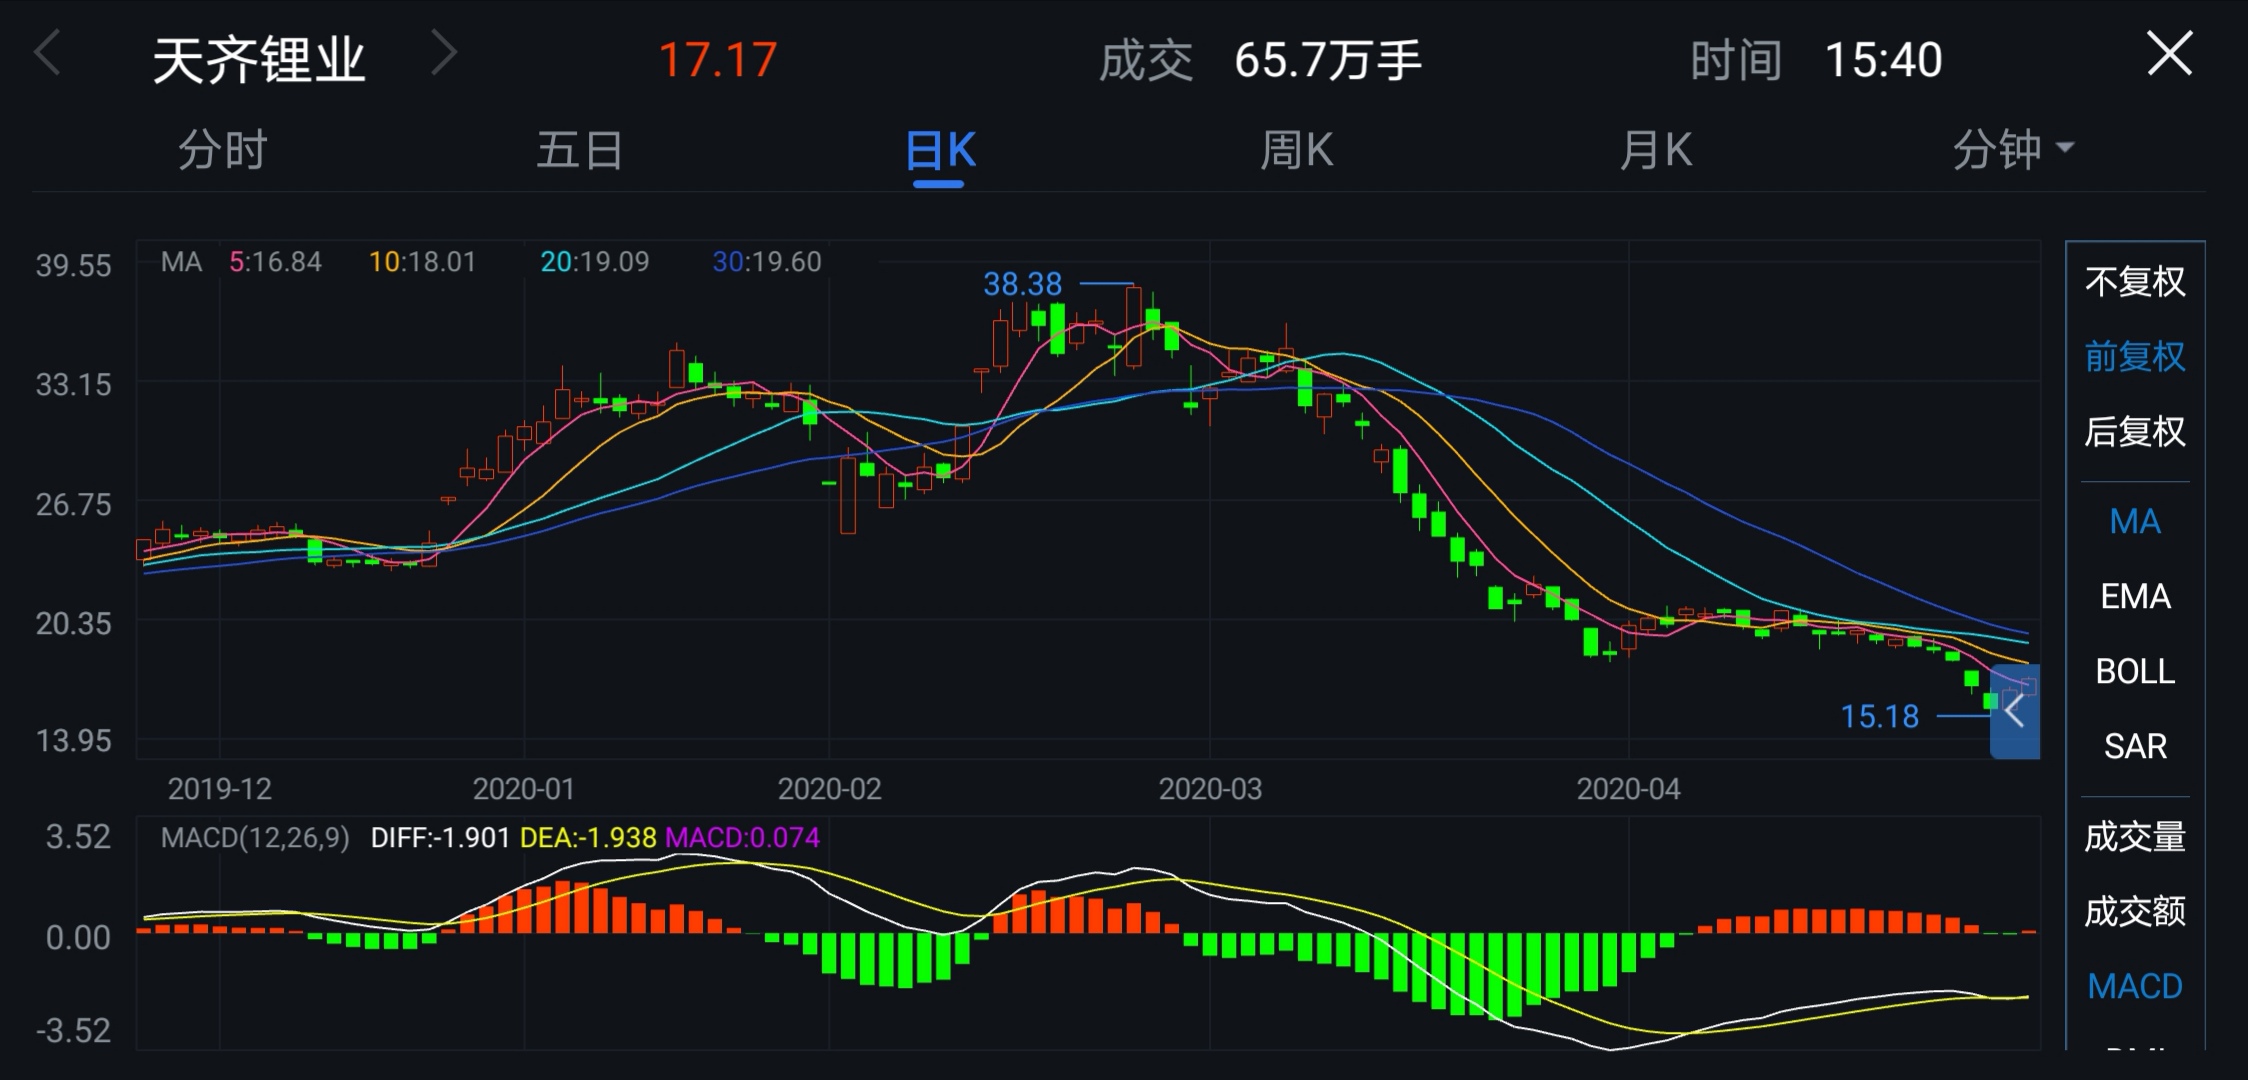The height and width of the screenshot is (1080, 2248).
Task: Expand the collapsed side panel arrow
Action: tap(2015, 711)
